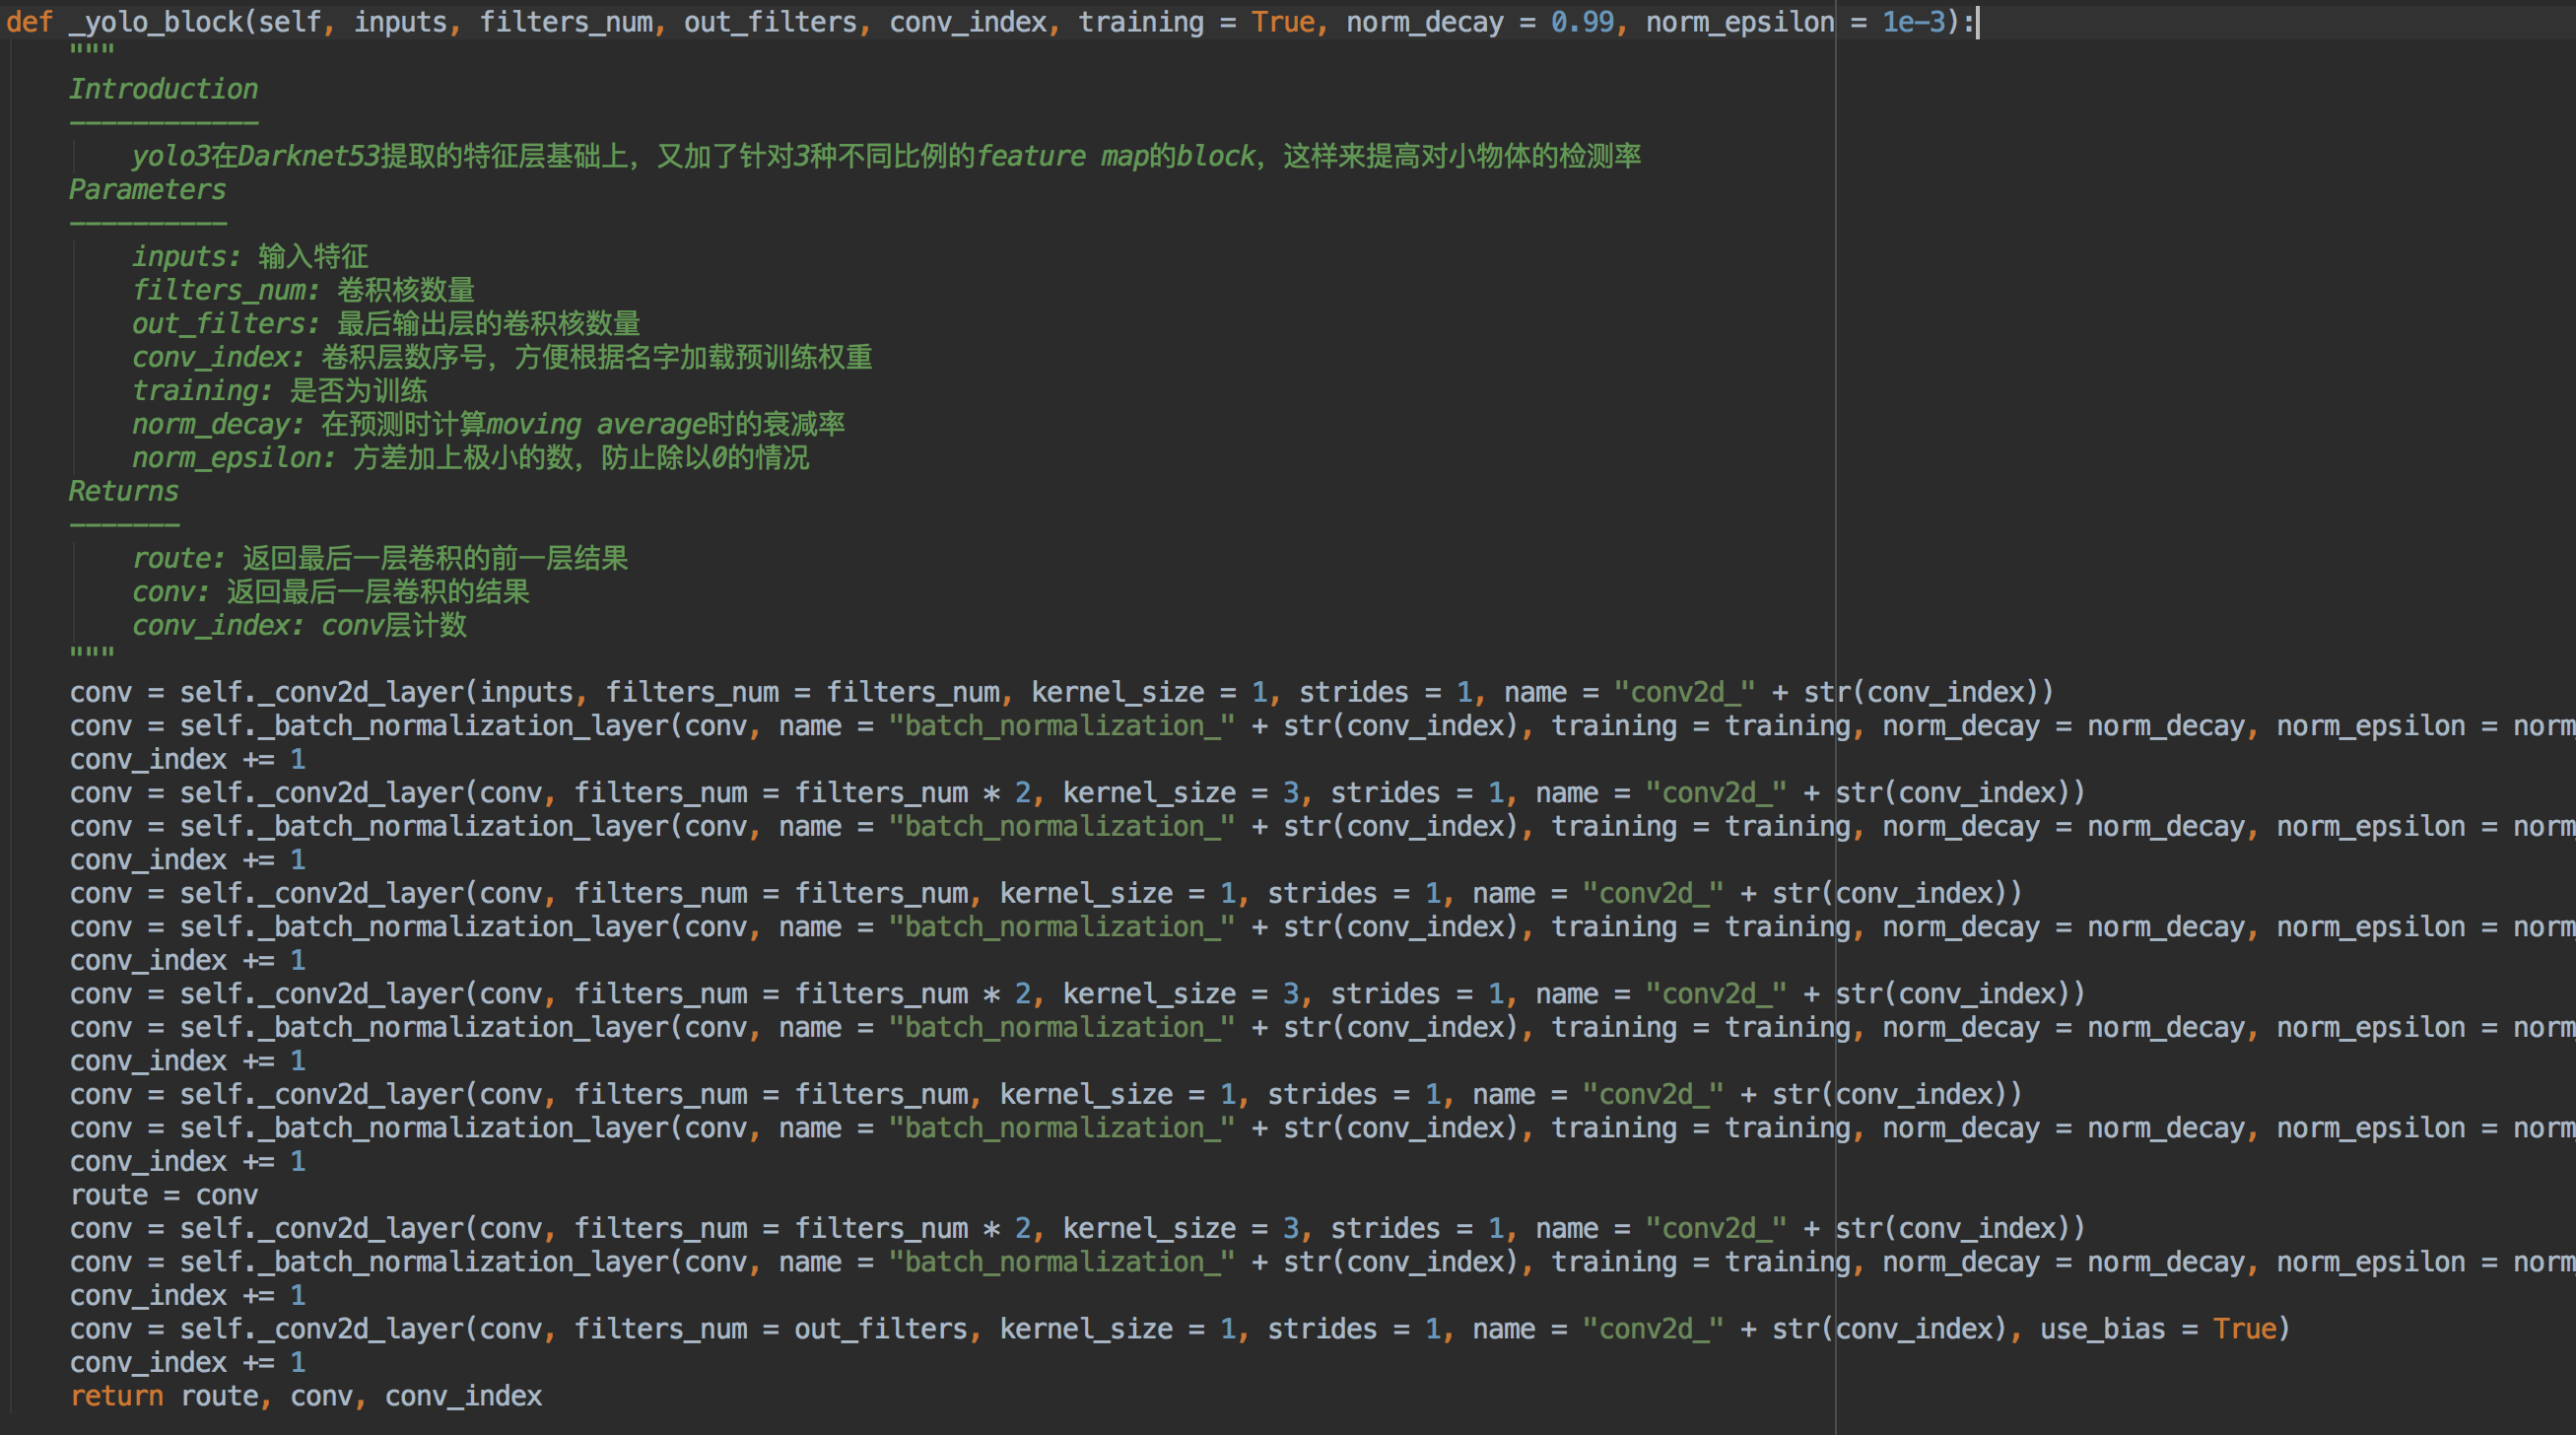Click the "route: 返回最后一层卷积的前一层结果" line
Image resolution: width=2576 pixels, height=1435 pixels.
point(380,558)
